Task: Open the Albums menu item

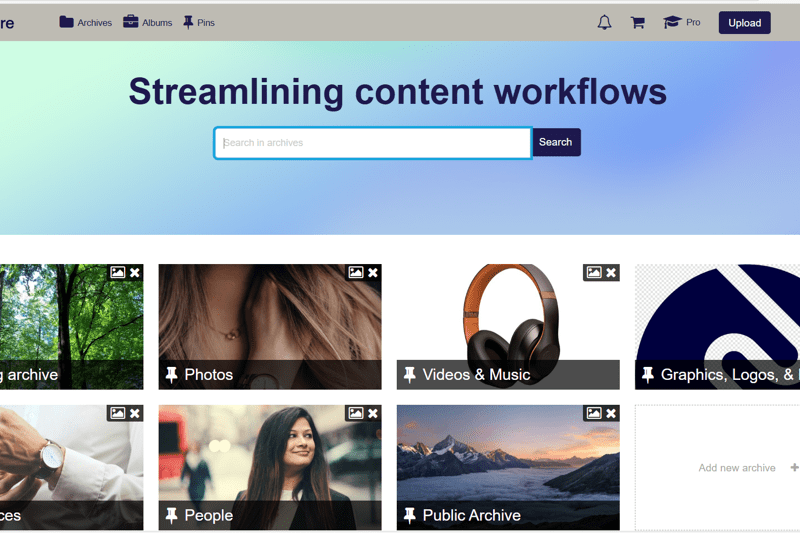Action: tap(148, 22)
